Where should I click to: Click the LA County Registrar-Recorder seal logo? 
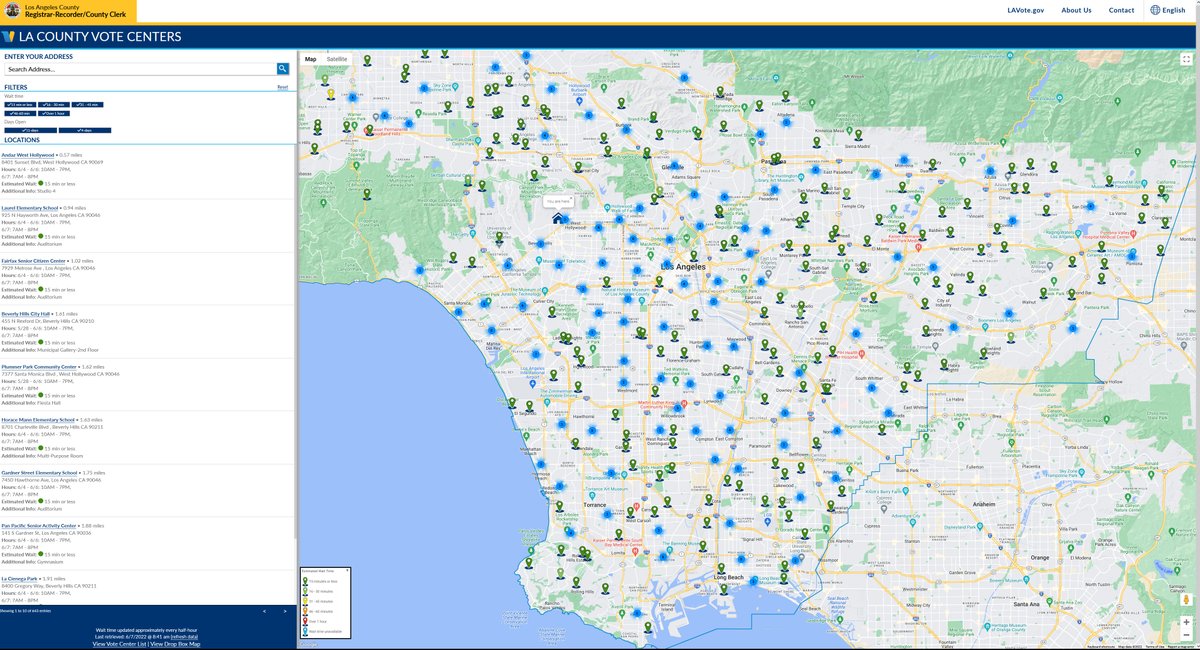pyautogui.click(x=11, y=10)
